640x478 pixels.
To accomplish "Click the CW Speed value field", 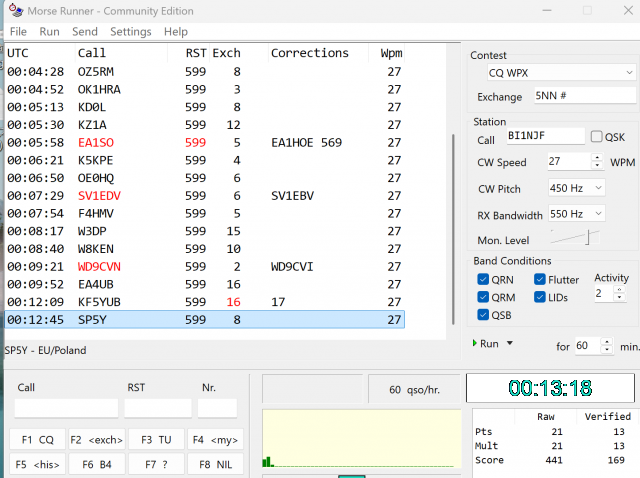I will point(569,161).
